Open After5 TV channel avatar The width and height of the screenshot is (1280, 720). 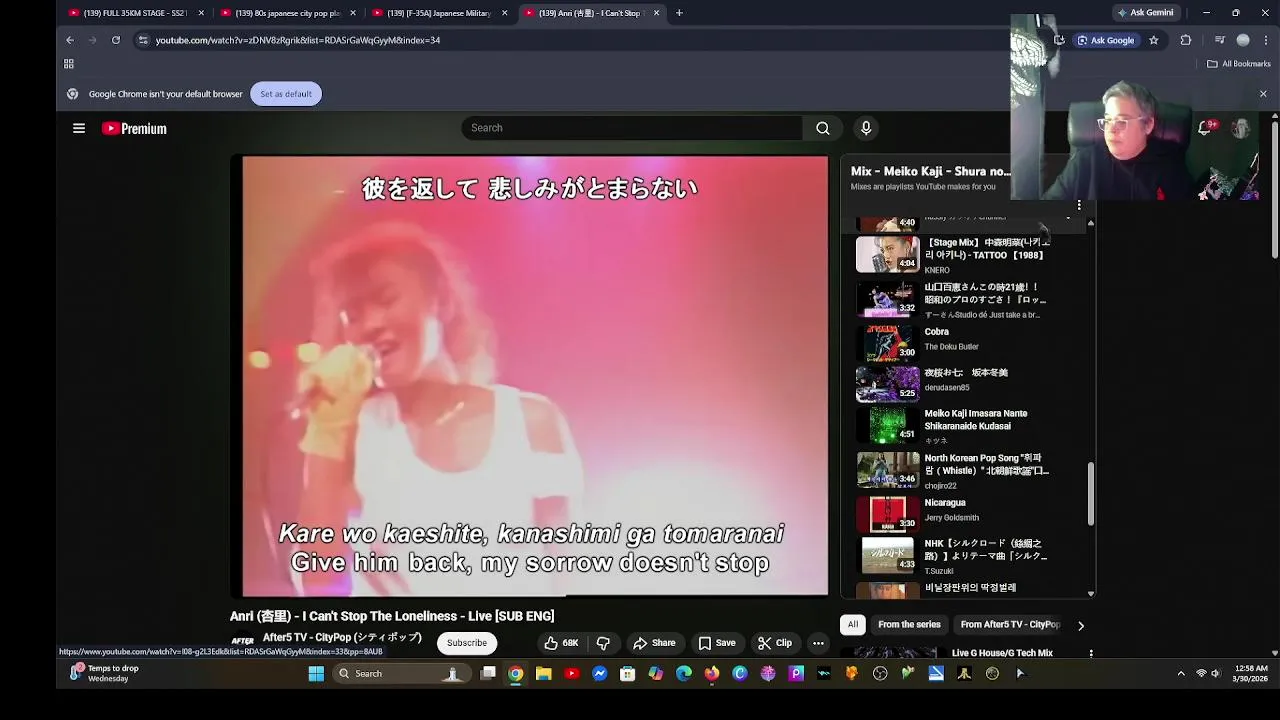coord(242,642)
